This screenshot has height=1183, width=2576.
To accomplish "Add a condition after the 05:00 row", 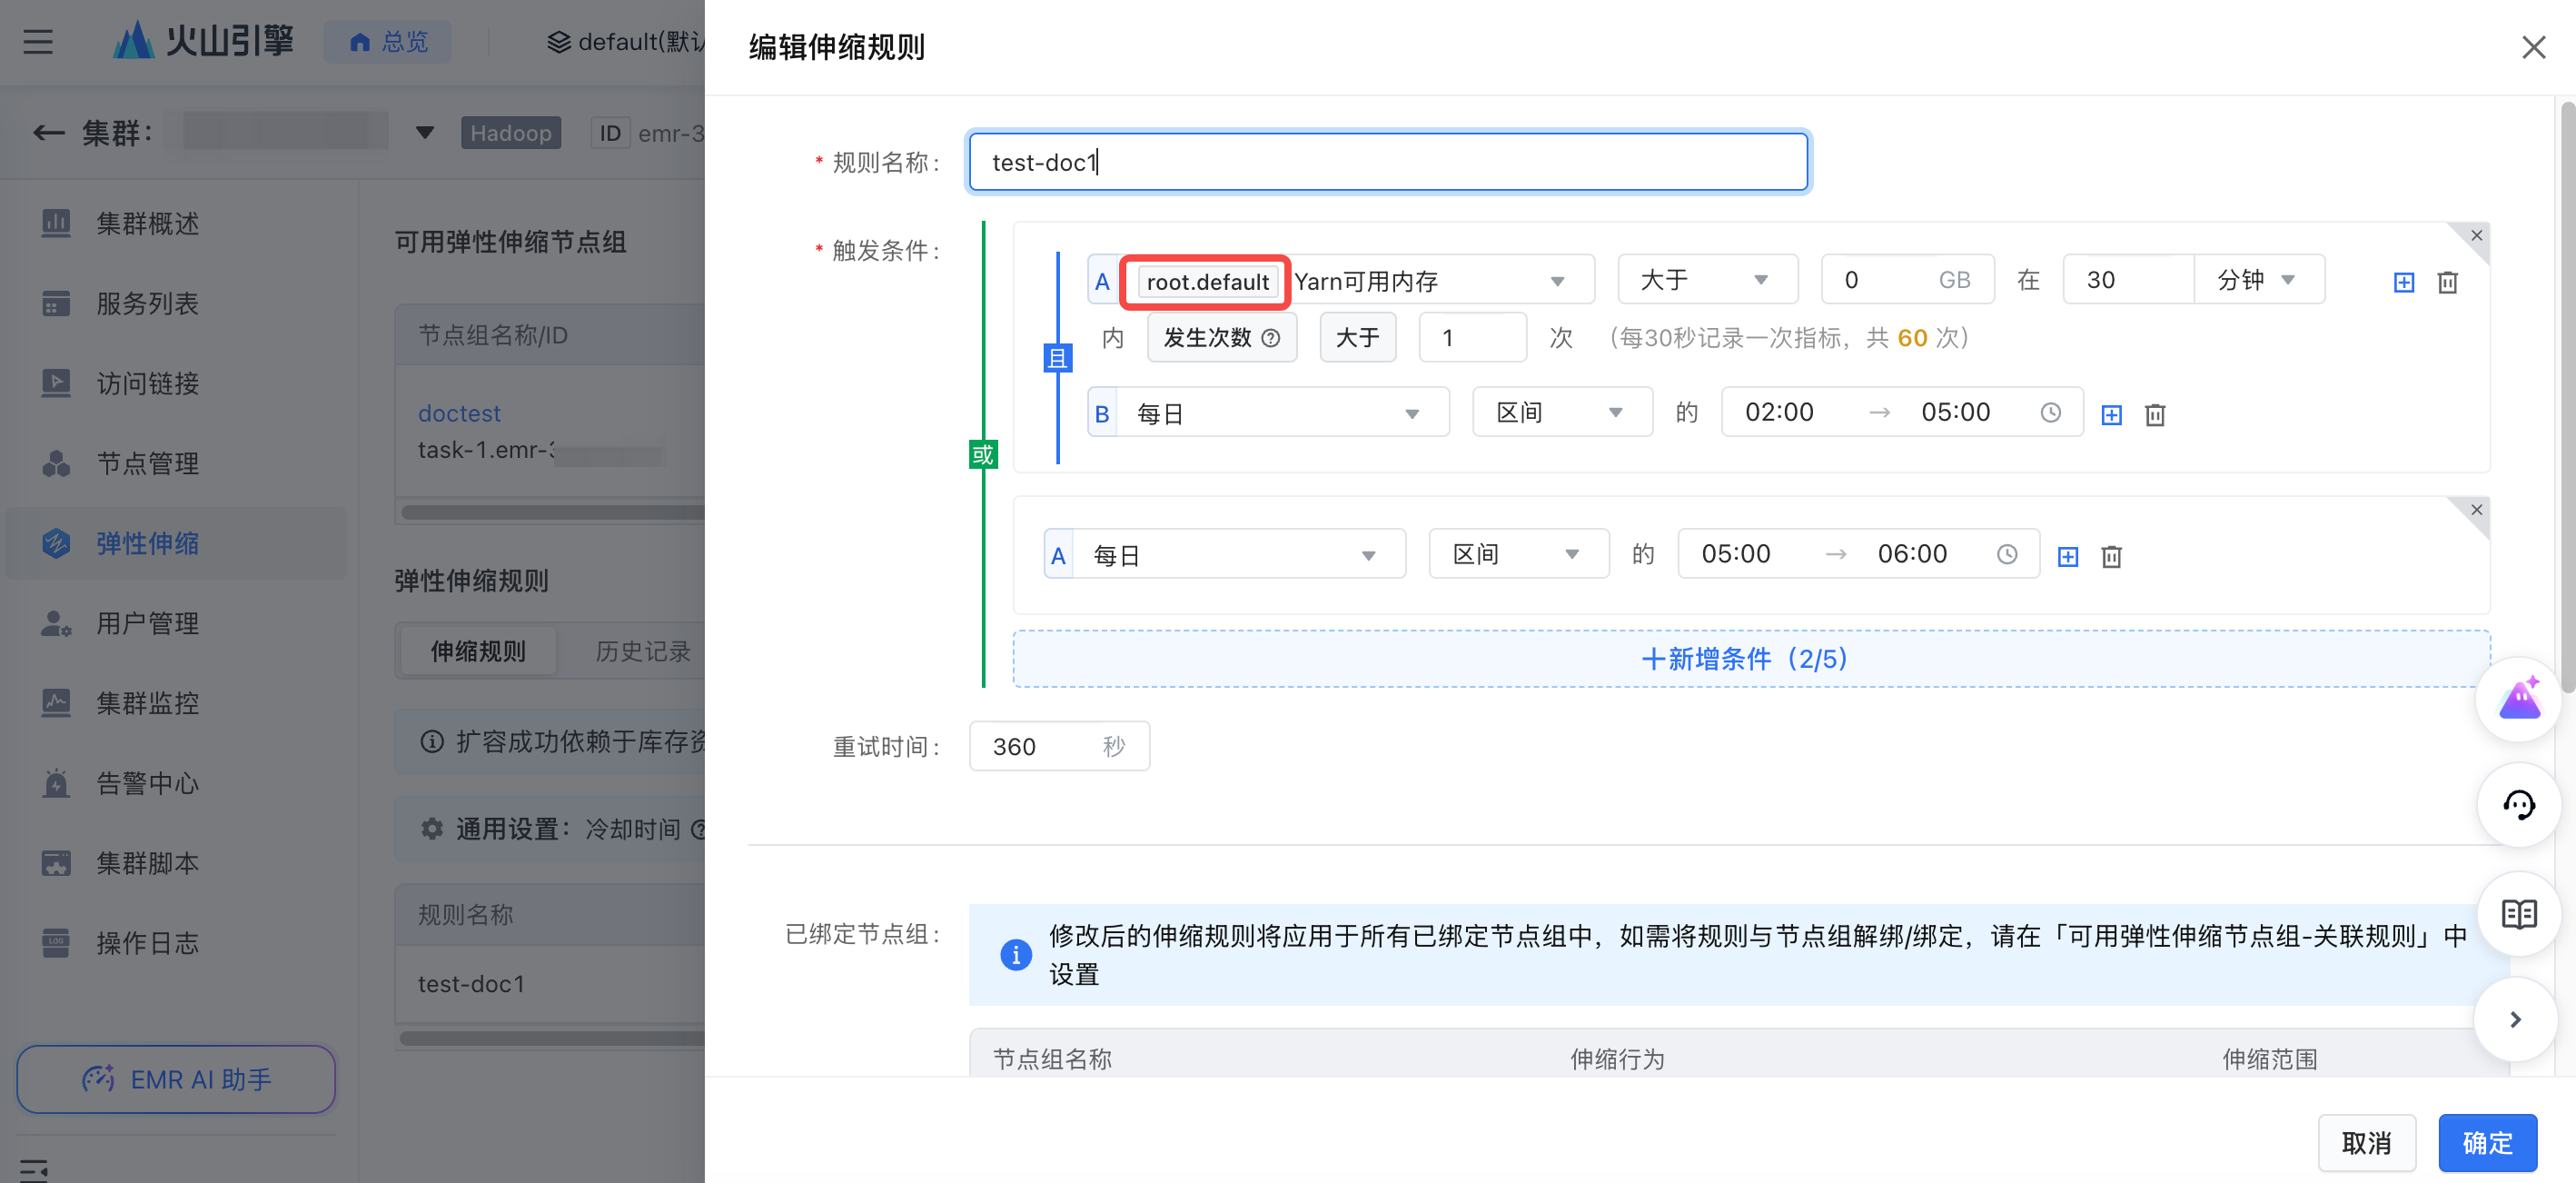I will [2067, 557].
